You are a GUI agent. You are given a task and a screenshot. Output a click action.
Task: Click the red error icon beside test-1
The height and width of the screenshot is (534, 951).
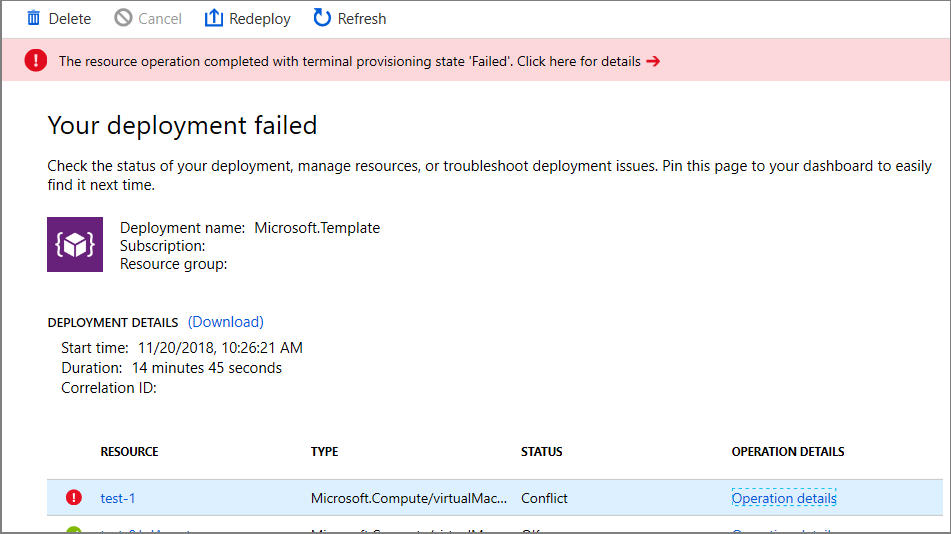pyautogui.click(x=74, y=498)
